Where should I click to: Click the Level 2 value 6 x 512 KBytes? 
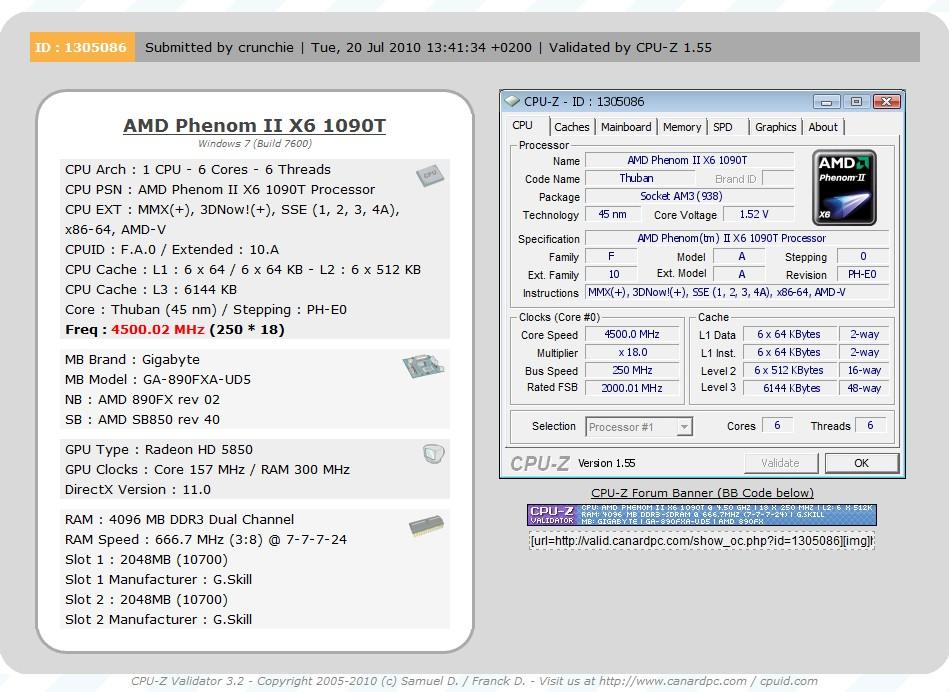789,370
